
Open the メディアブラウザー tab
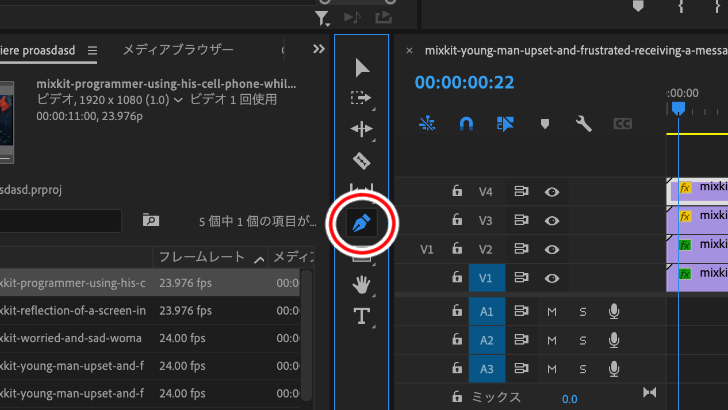[x=178, y=50]
